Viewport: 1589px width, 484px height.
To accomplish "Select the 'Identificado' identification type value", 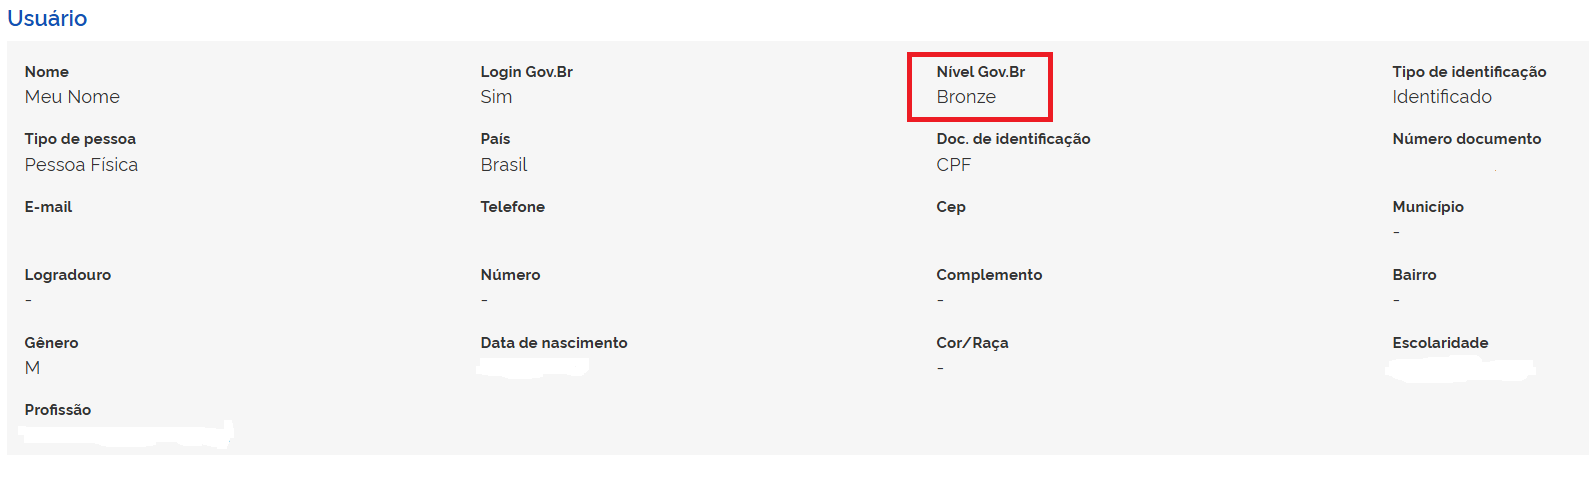I will pos(1441,97).
